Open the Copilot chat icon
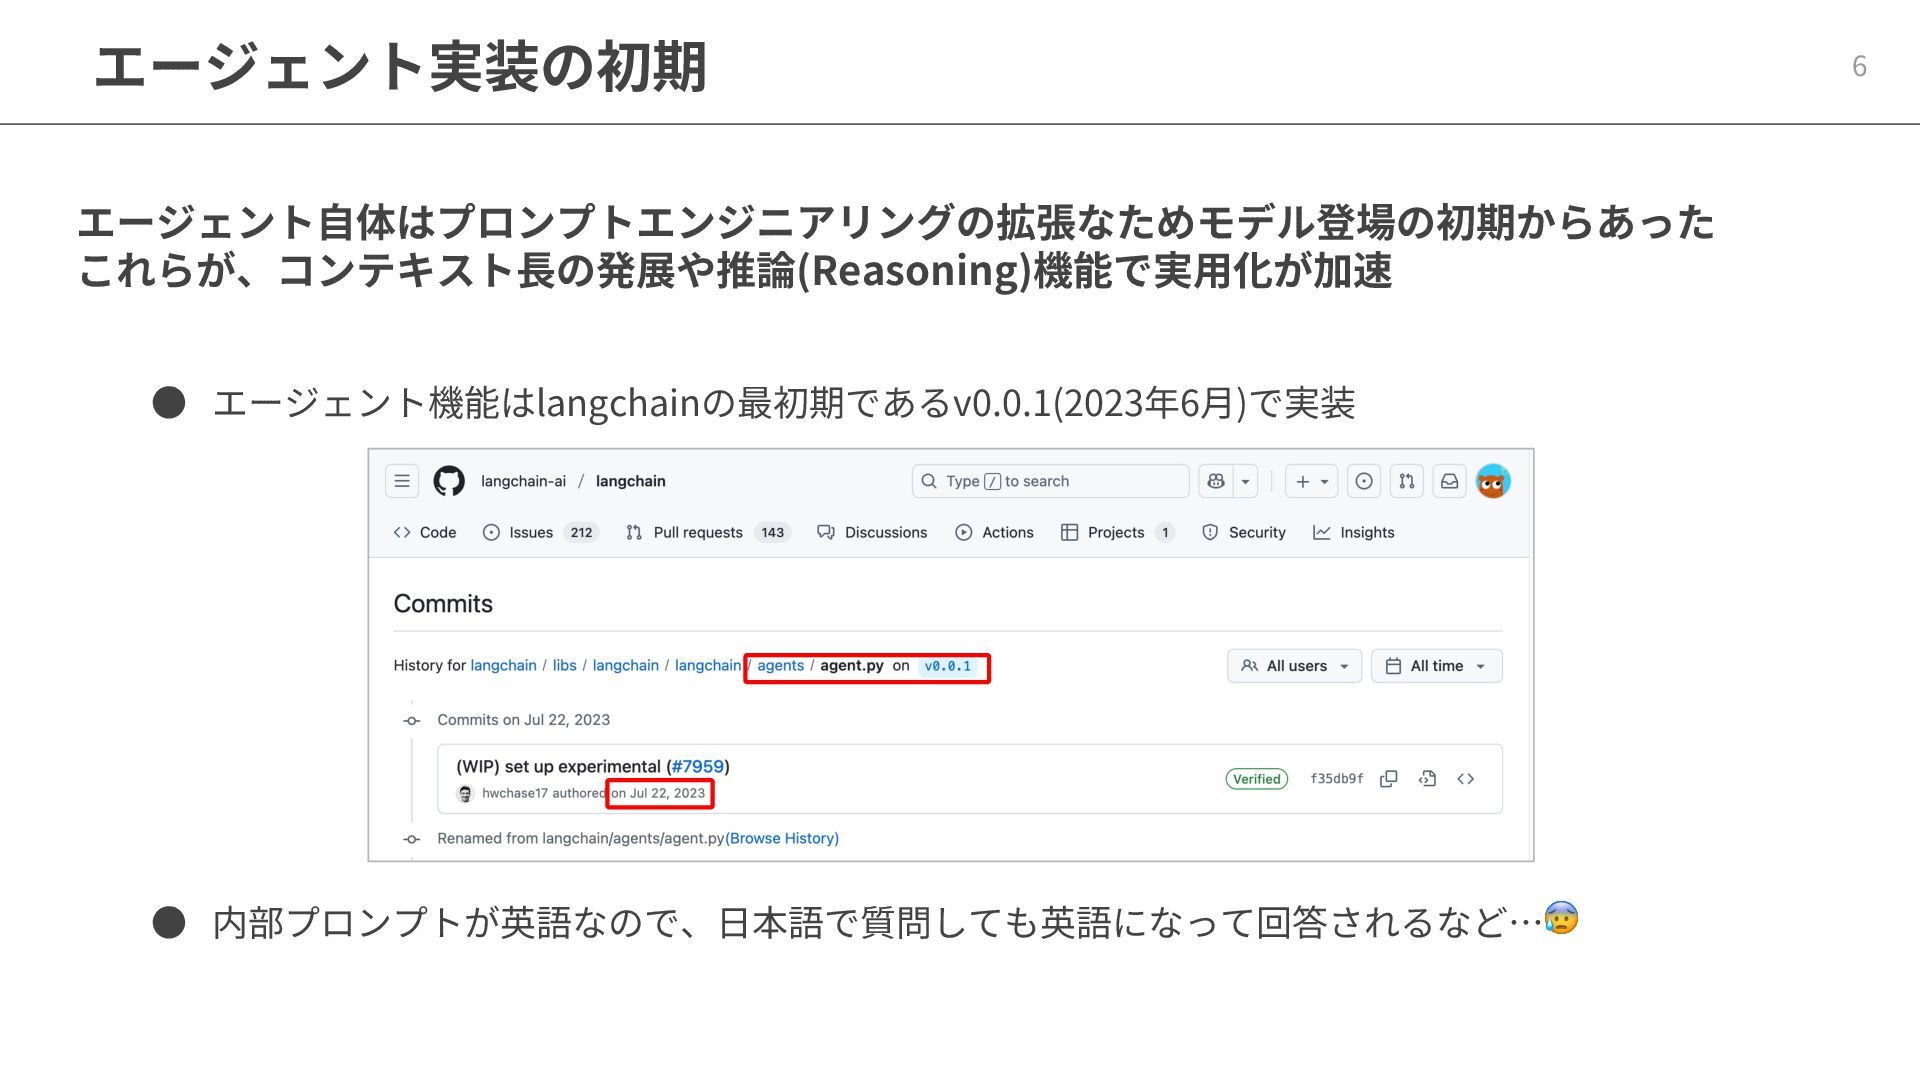The width and height of the screenshot is (1920, 1080). point(1216,481)
